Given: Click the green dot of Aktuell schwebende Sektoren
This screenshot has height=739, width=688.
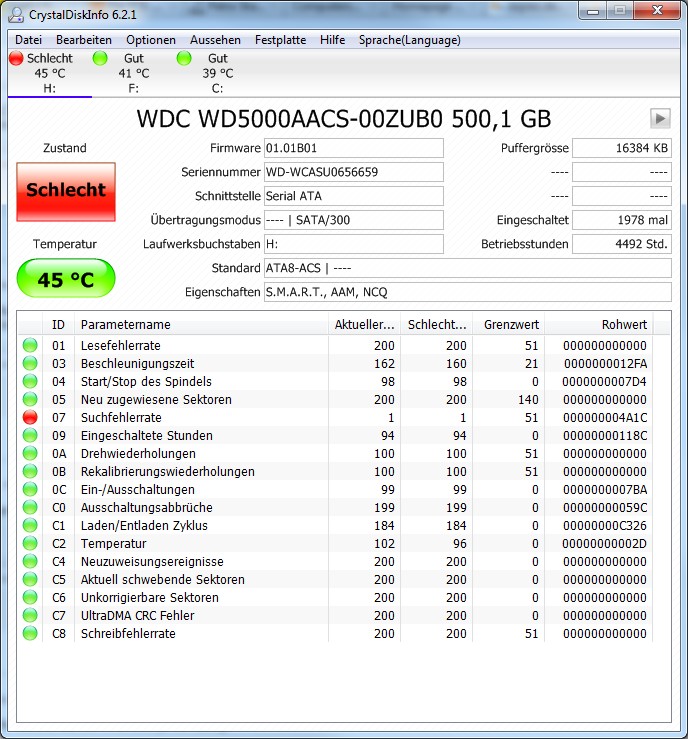Looking at the screenshot, I should [30, 579].
